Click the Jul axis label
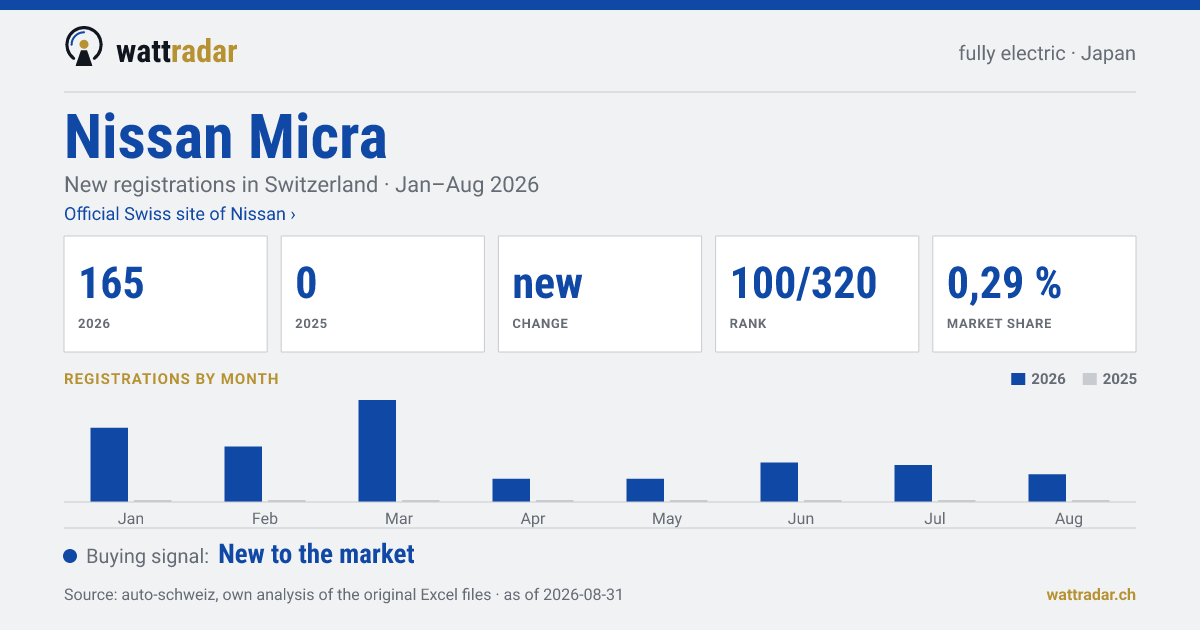 (935, 518)
